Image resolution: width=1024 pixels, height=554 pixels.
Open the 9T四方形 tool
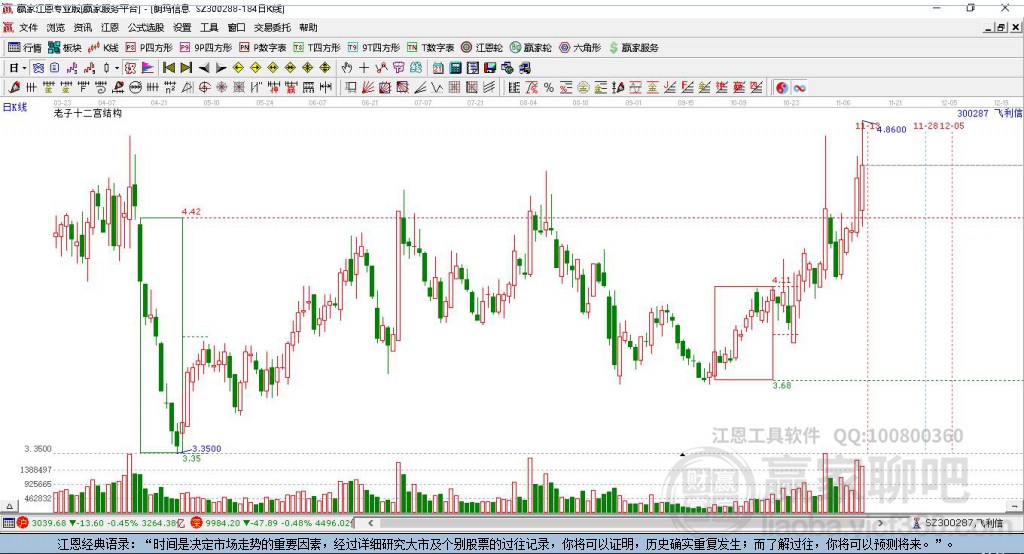tap(374, 48)
